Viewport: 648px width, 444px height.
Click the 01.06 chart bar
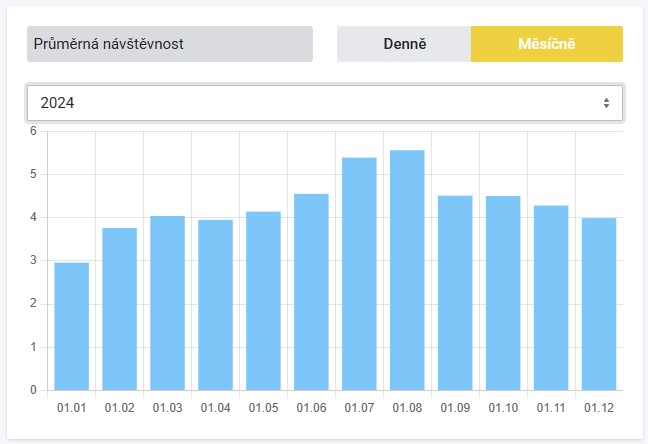coord(311,292)
